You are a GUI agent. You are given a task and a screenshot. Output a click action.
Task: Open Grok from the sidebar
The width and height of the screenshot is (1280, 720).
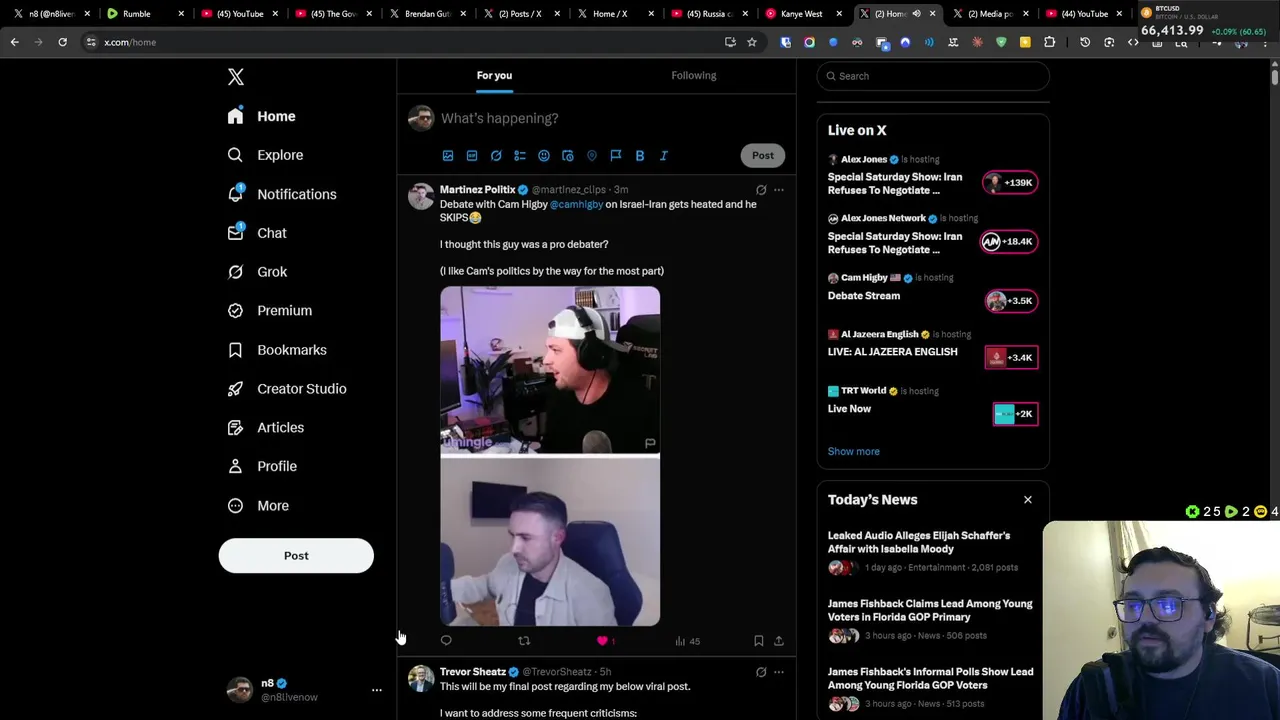tap(257, 272)
